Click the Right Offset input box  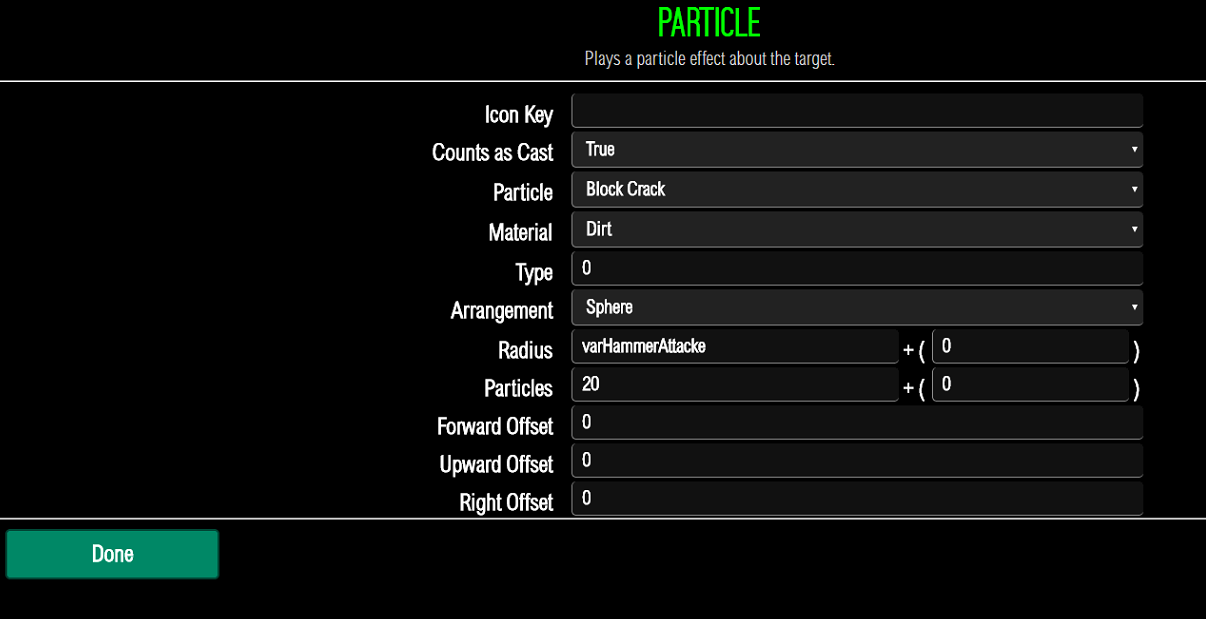click(856, 498)
